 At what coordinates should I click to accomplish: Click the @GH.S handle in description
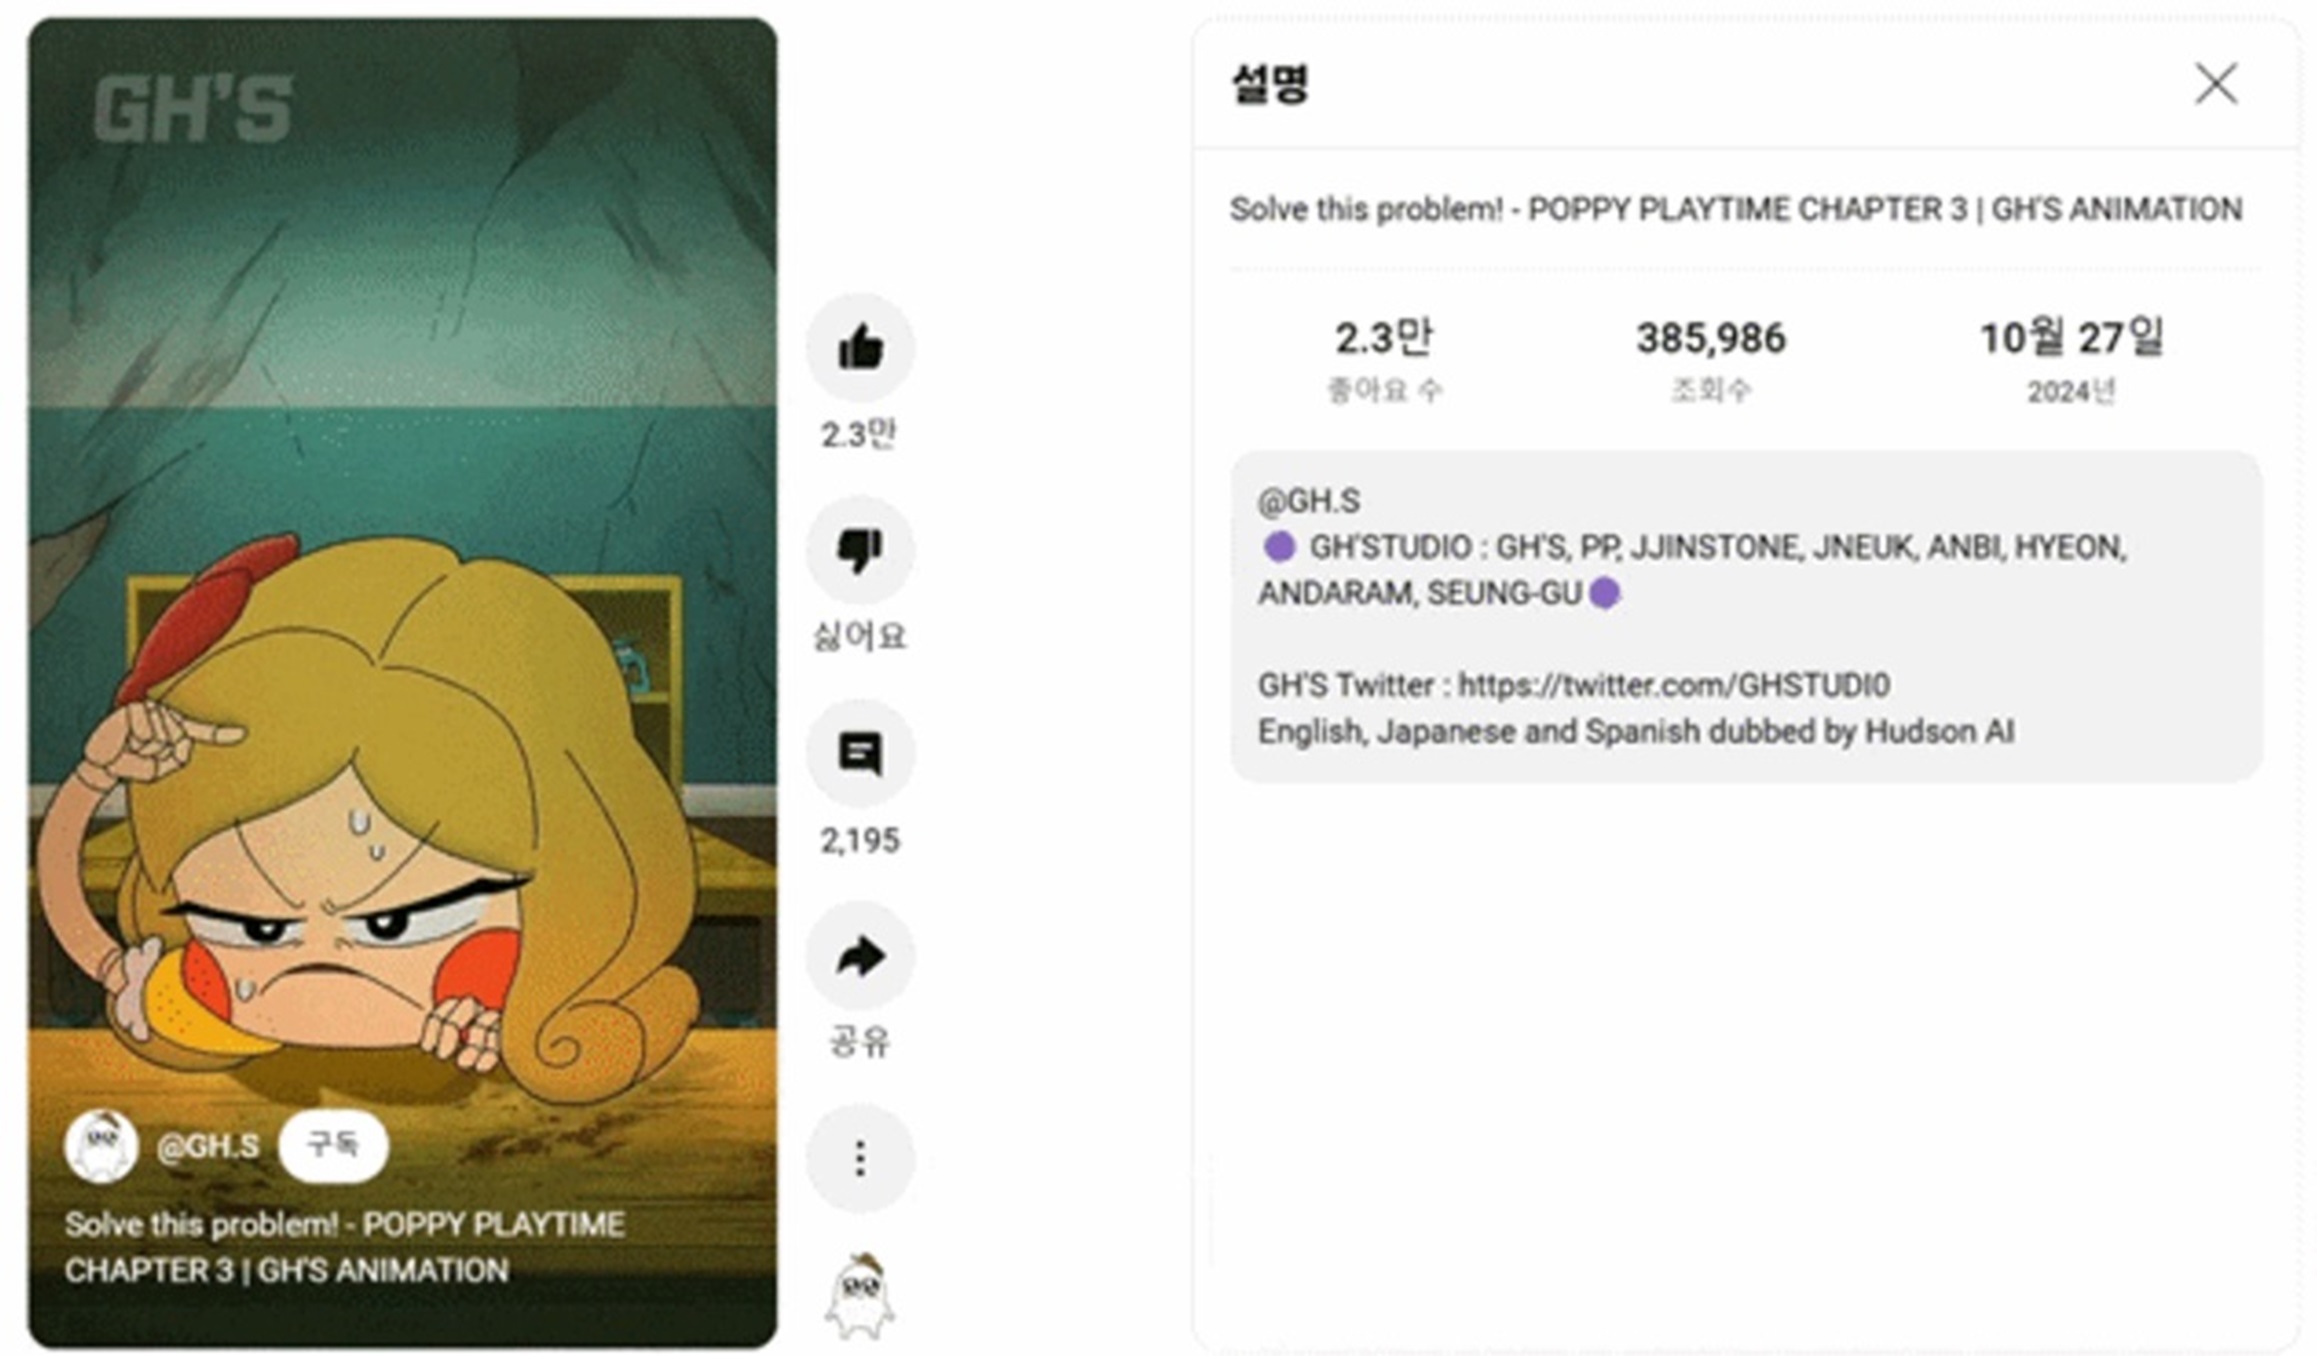(x=1308, y=500)
